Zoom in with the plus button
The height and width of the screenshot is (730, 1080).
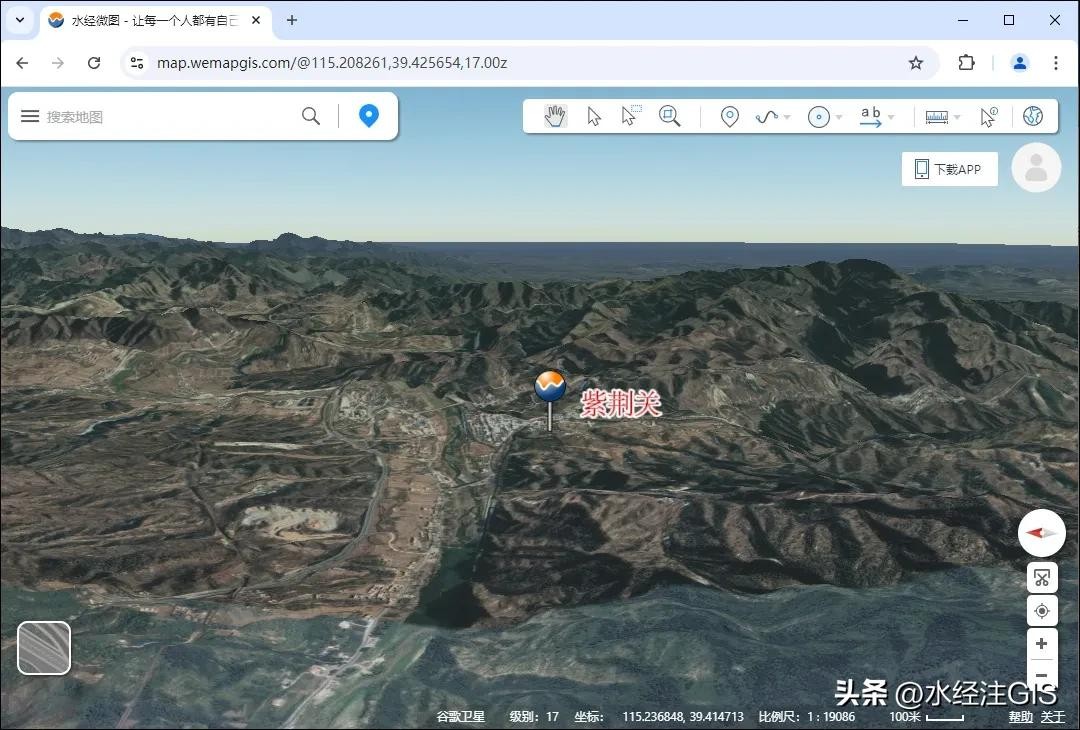coord(1041,644)
